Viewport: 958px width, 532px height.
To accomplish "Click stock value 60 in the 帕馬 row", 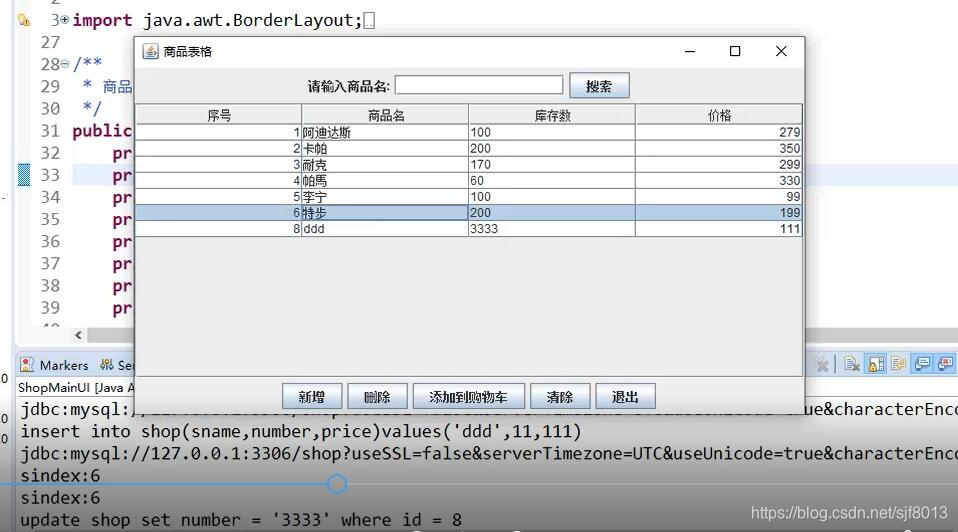I will tap(552, 181).
